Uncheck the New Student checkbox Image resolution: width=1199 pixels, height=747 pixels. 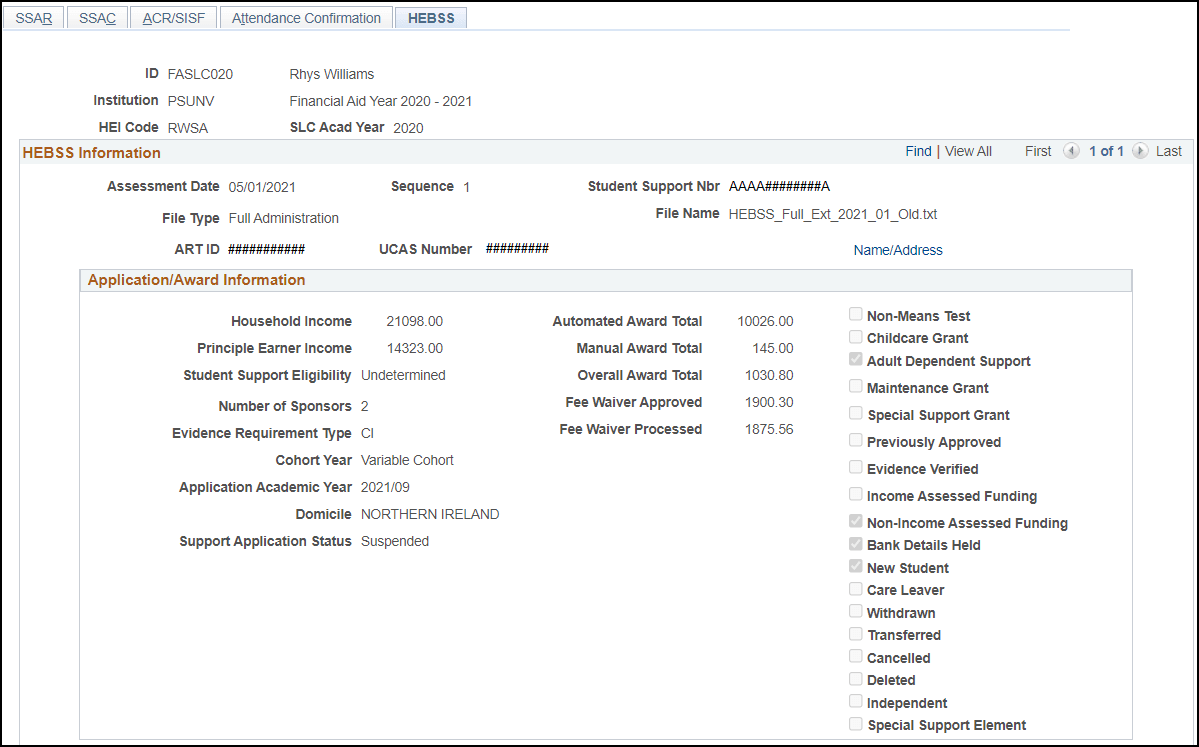(x=856, y=567)
